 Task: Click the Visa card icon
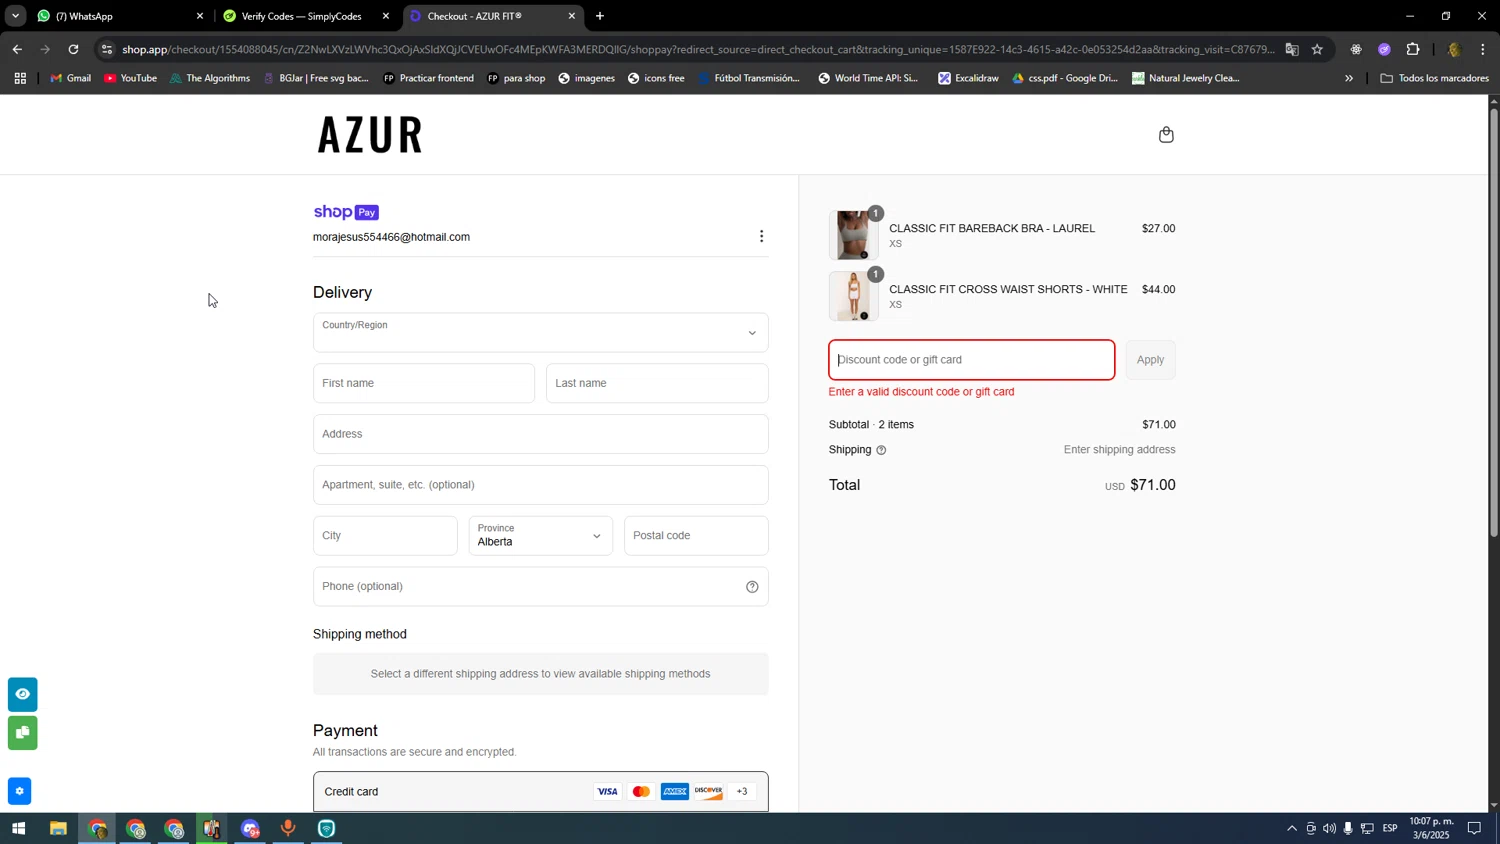607,792
